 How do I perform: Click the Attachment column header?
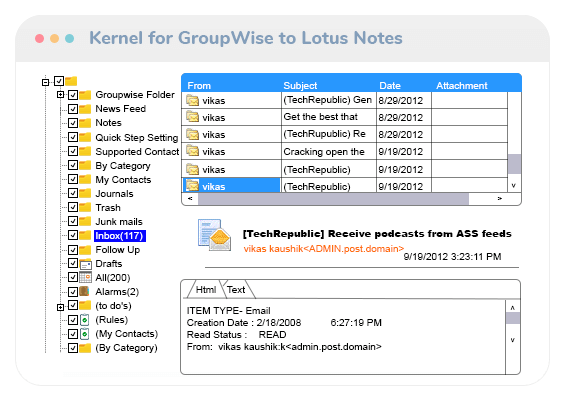tap(462, 86)
